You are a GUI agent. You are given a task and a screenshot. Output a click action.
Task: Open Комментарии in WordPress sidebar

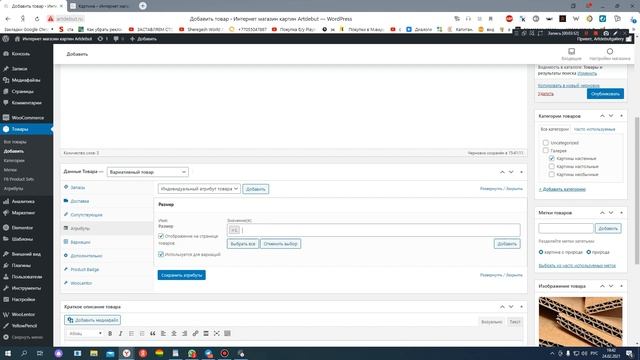pyautogui.click(x=26, y=103)
